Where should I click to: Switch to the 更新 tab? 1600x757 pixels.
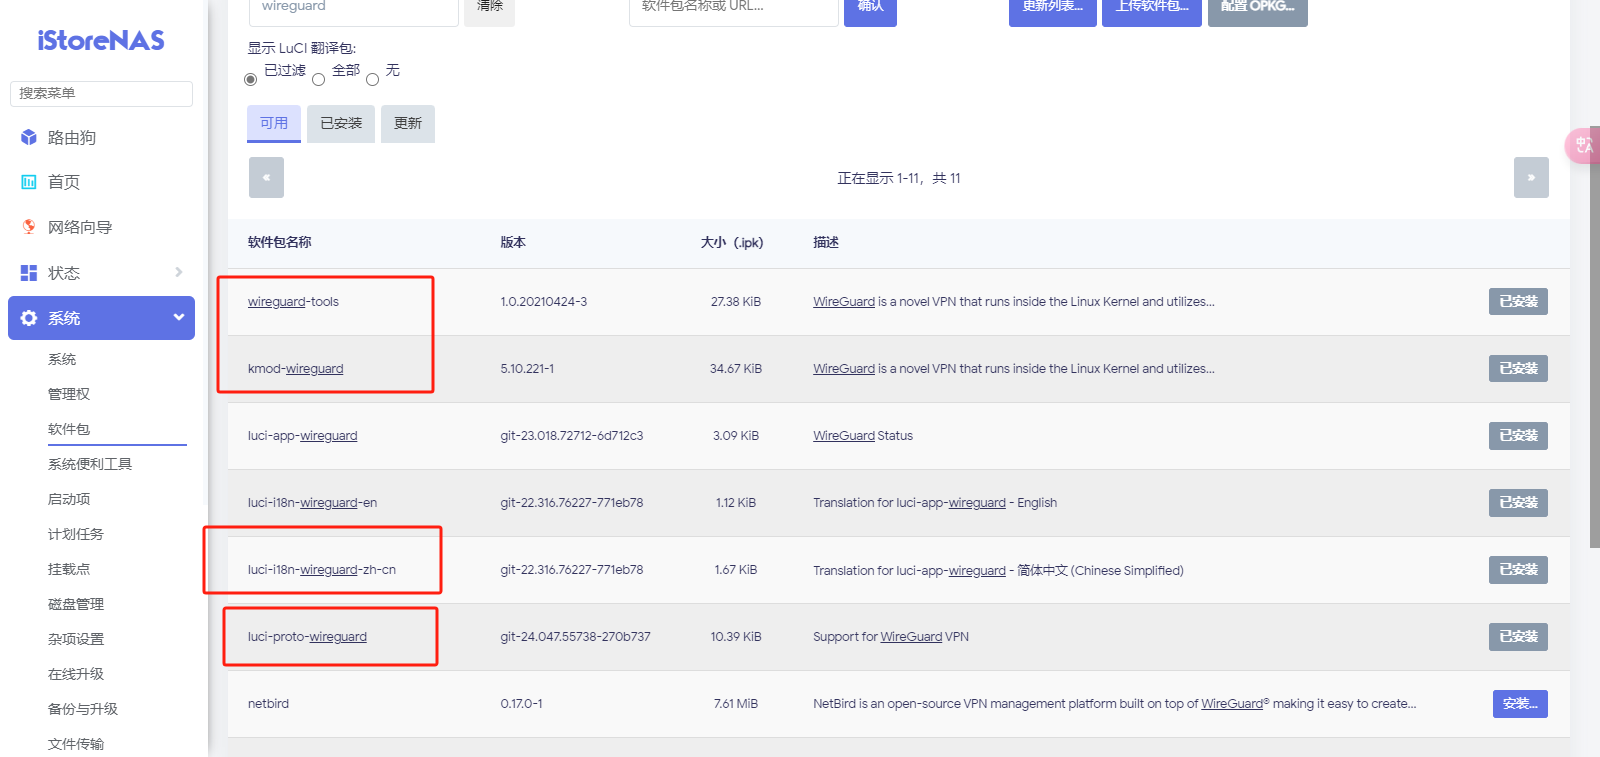407,124
